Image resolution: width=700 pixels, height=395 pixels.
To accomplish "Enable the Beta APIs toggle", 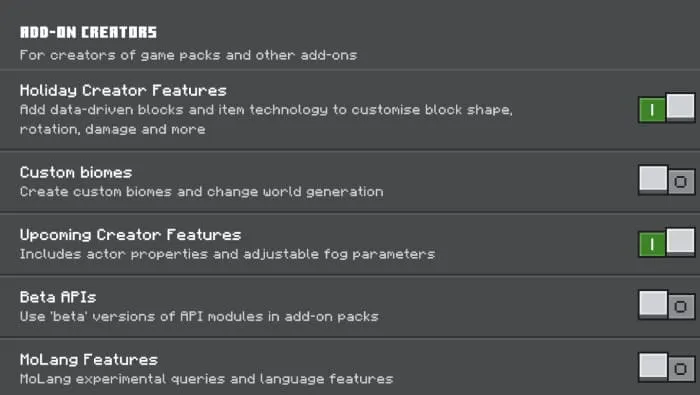I will (x=667, y=305).
